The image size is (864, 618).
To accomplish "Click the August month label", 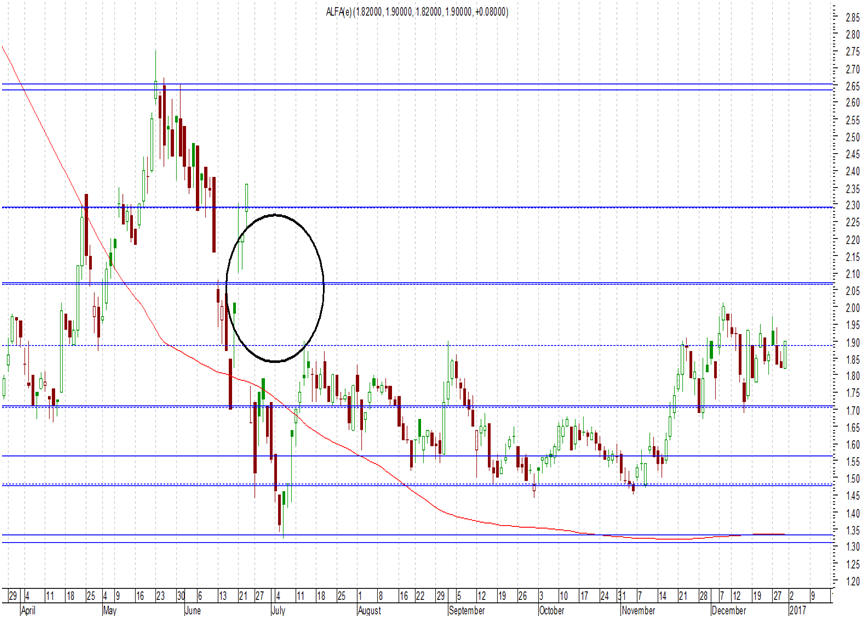I will coord(369,610).
